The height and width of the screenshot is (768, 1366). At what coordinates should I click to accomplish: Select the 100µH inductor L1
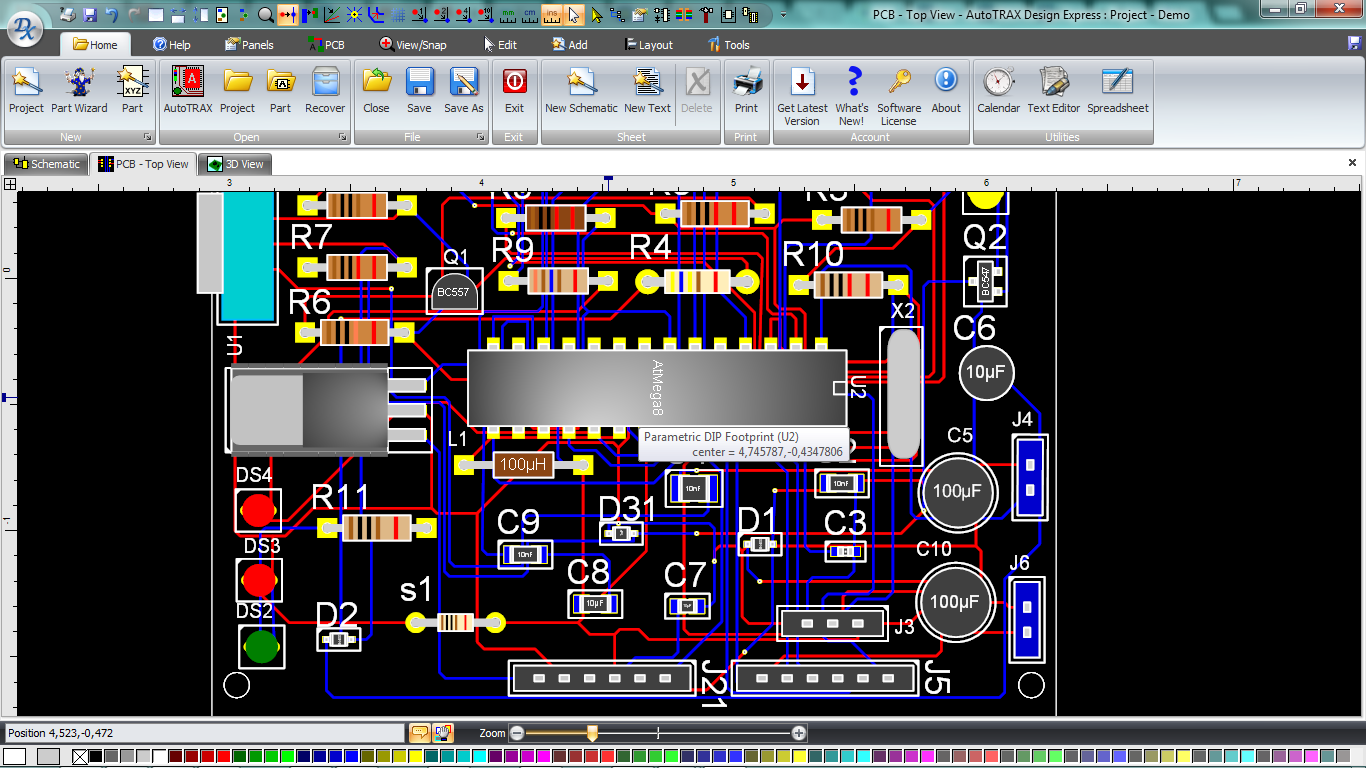523,464
